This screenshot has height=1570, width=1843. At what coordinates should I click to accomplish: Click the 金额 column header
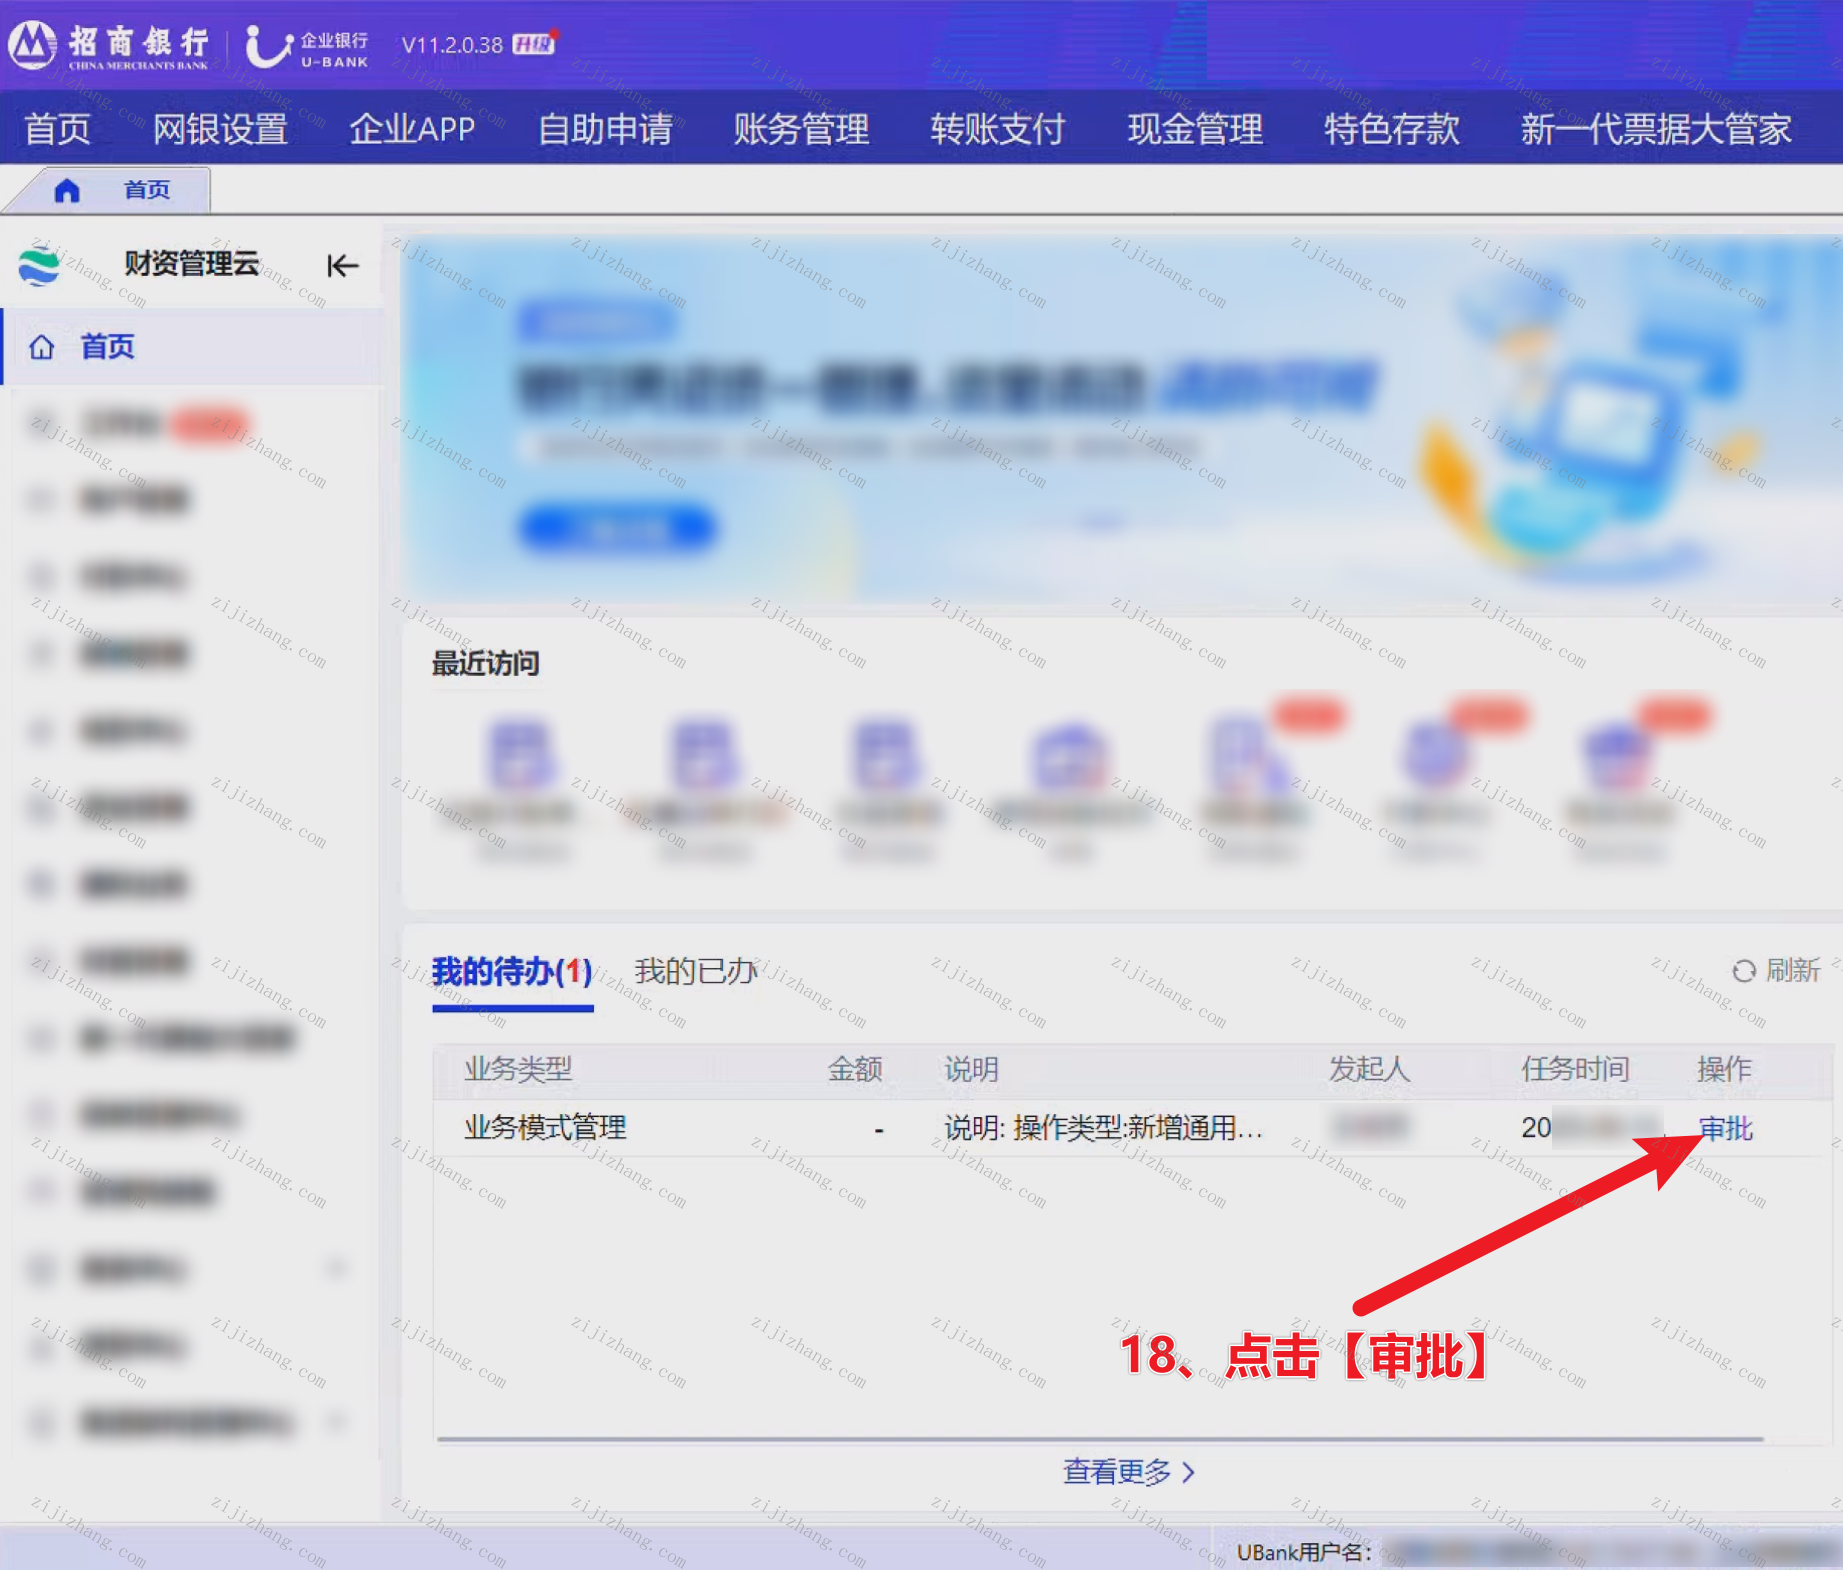click(x=855, y=1069)
